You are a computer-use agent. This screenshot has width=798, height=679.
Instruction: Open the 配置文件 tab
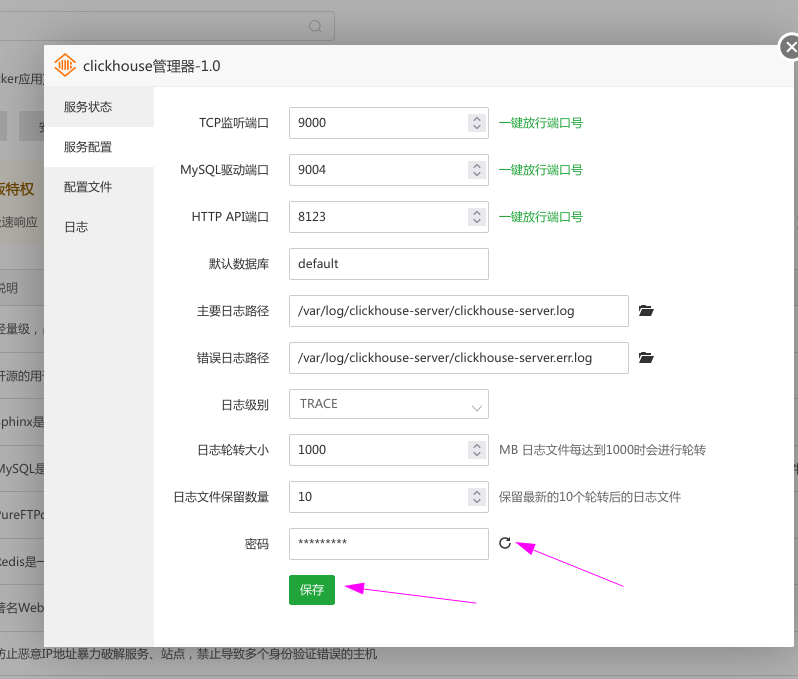[x=99, y=187]
